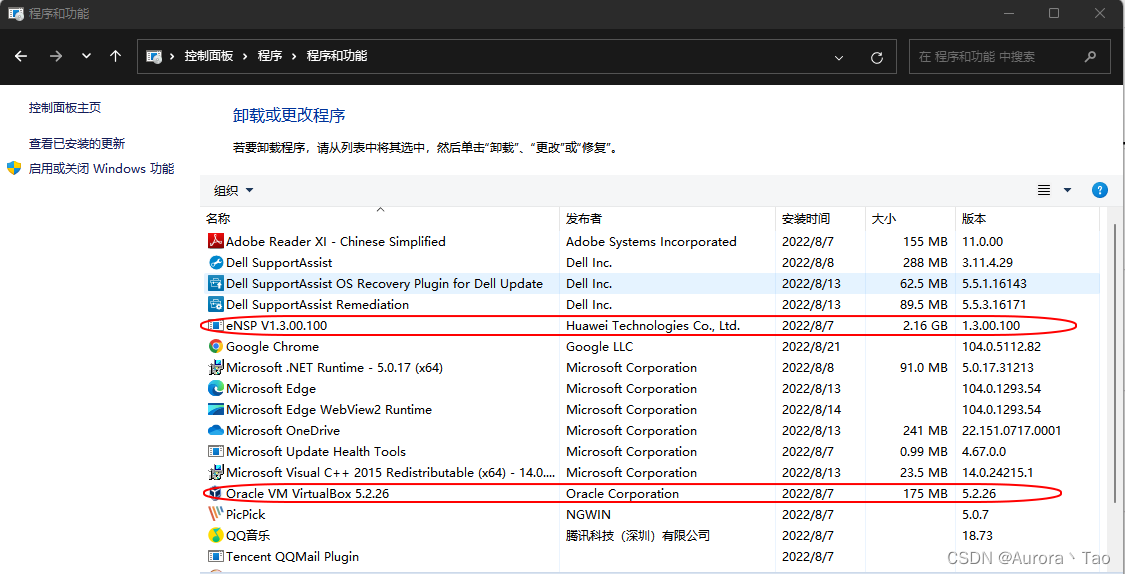Click the Microsoft Edge icon

point(216,388)
